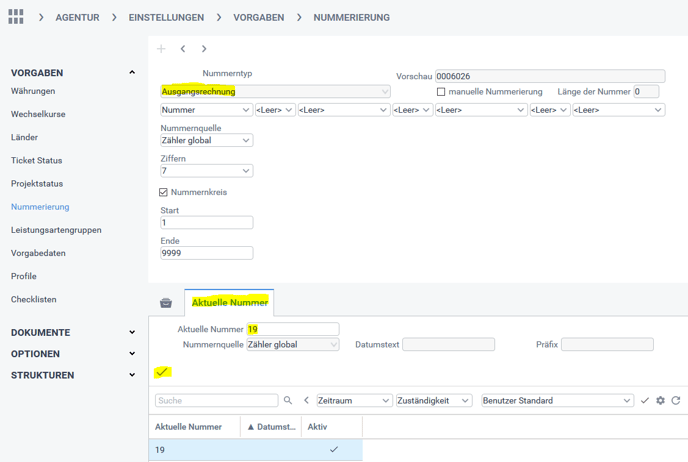Open list settings gear icon

click(x=660, y=400)
